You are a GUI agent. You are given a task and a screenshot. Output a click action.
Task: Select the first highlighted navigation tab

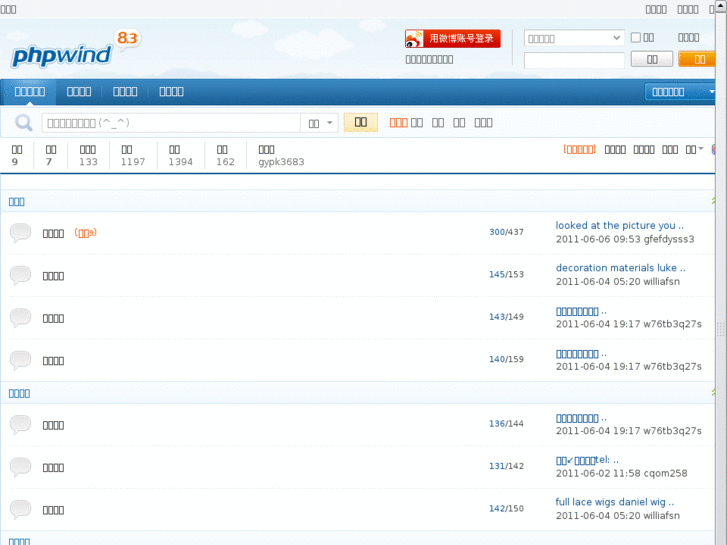point(30,92)
